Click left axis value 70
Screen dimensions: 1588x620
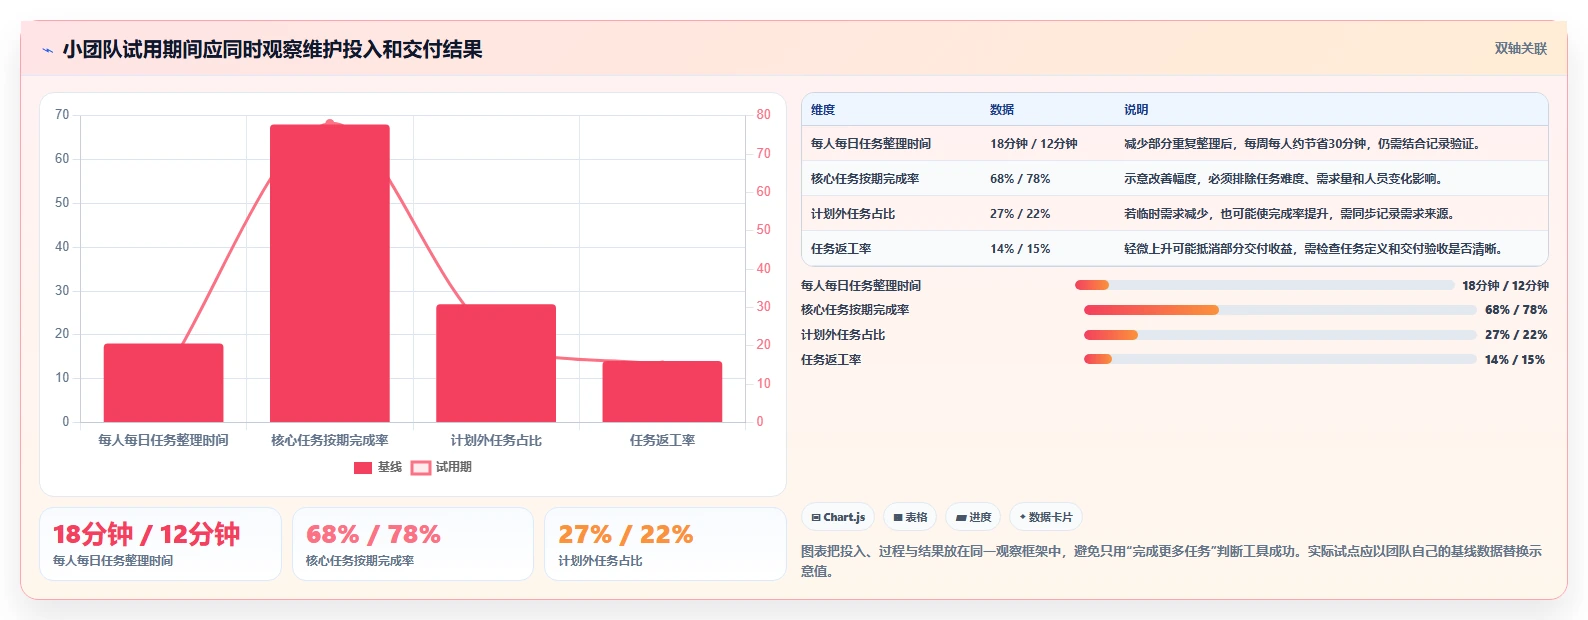(x=62, y=115)
